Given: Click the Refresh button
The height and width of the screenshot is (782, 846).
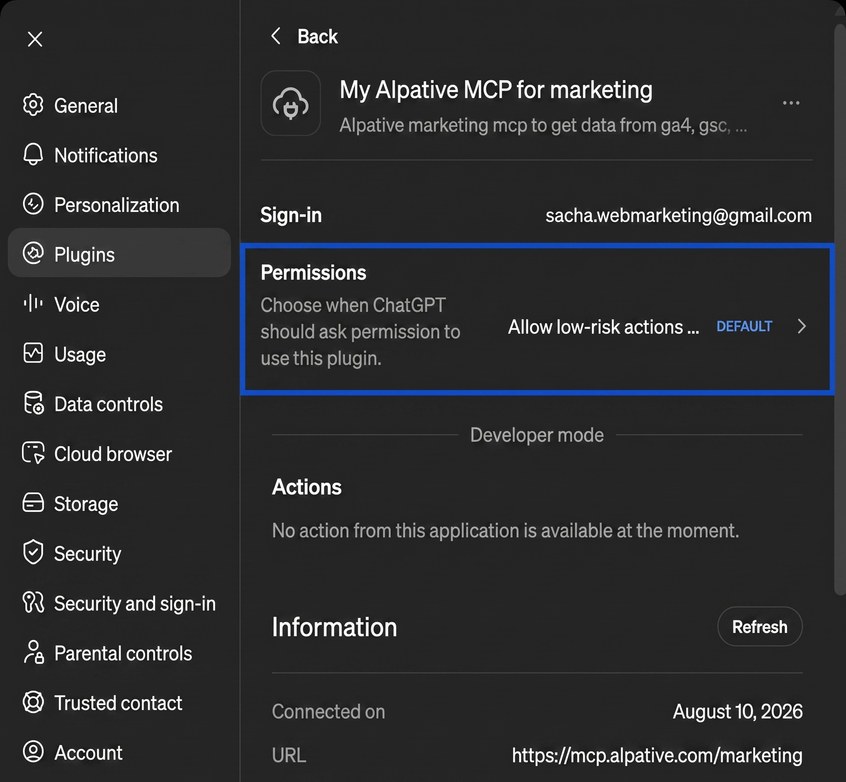Looking at the screenshot, I should pos(760,627).
